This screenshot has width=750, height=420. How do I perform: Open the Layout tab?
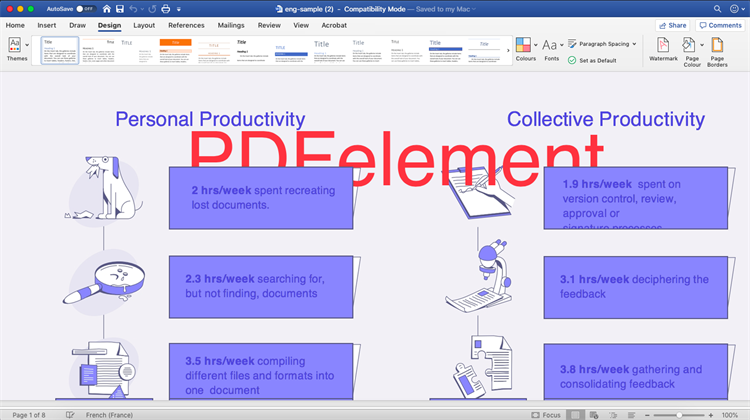pos(144,25)
